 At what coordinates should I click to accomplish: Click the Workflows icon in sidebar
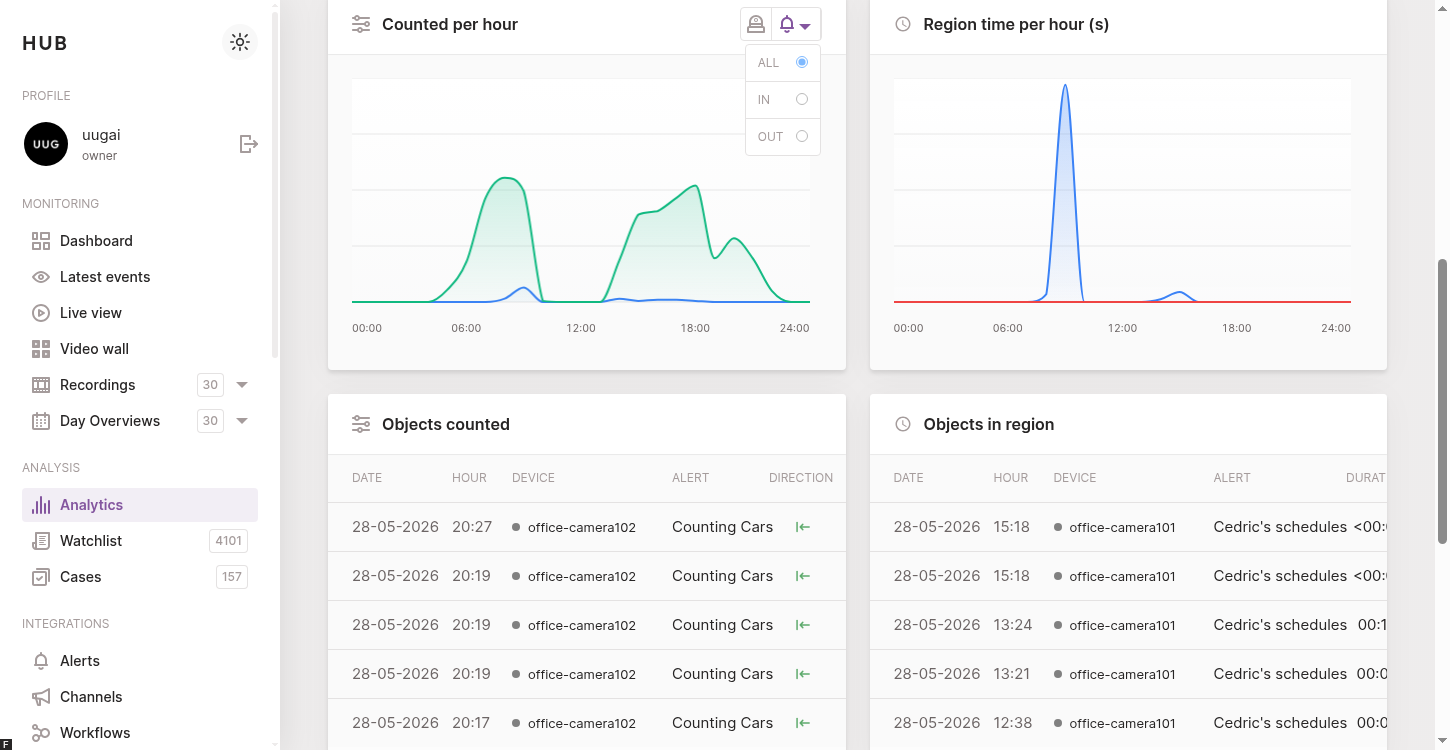(41, 733)
